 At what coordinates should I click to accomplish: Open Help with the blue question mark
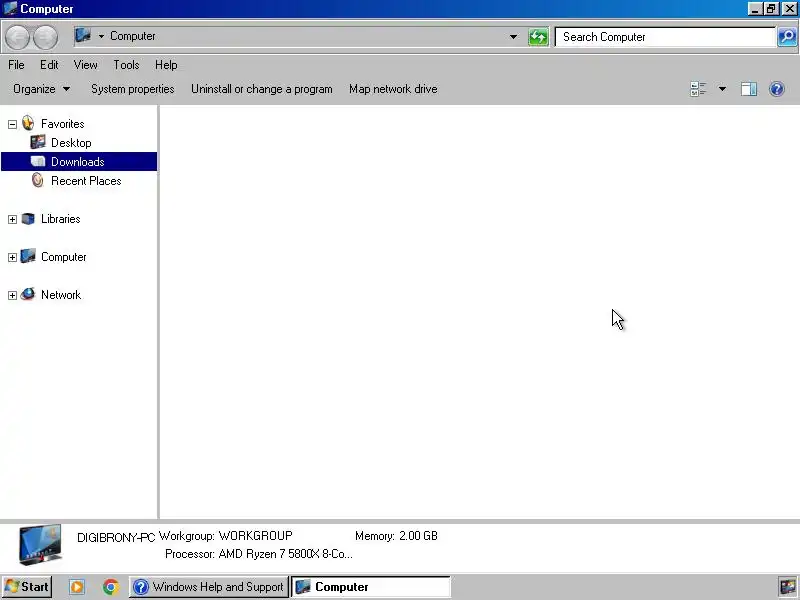pos(777,89)
